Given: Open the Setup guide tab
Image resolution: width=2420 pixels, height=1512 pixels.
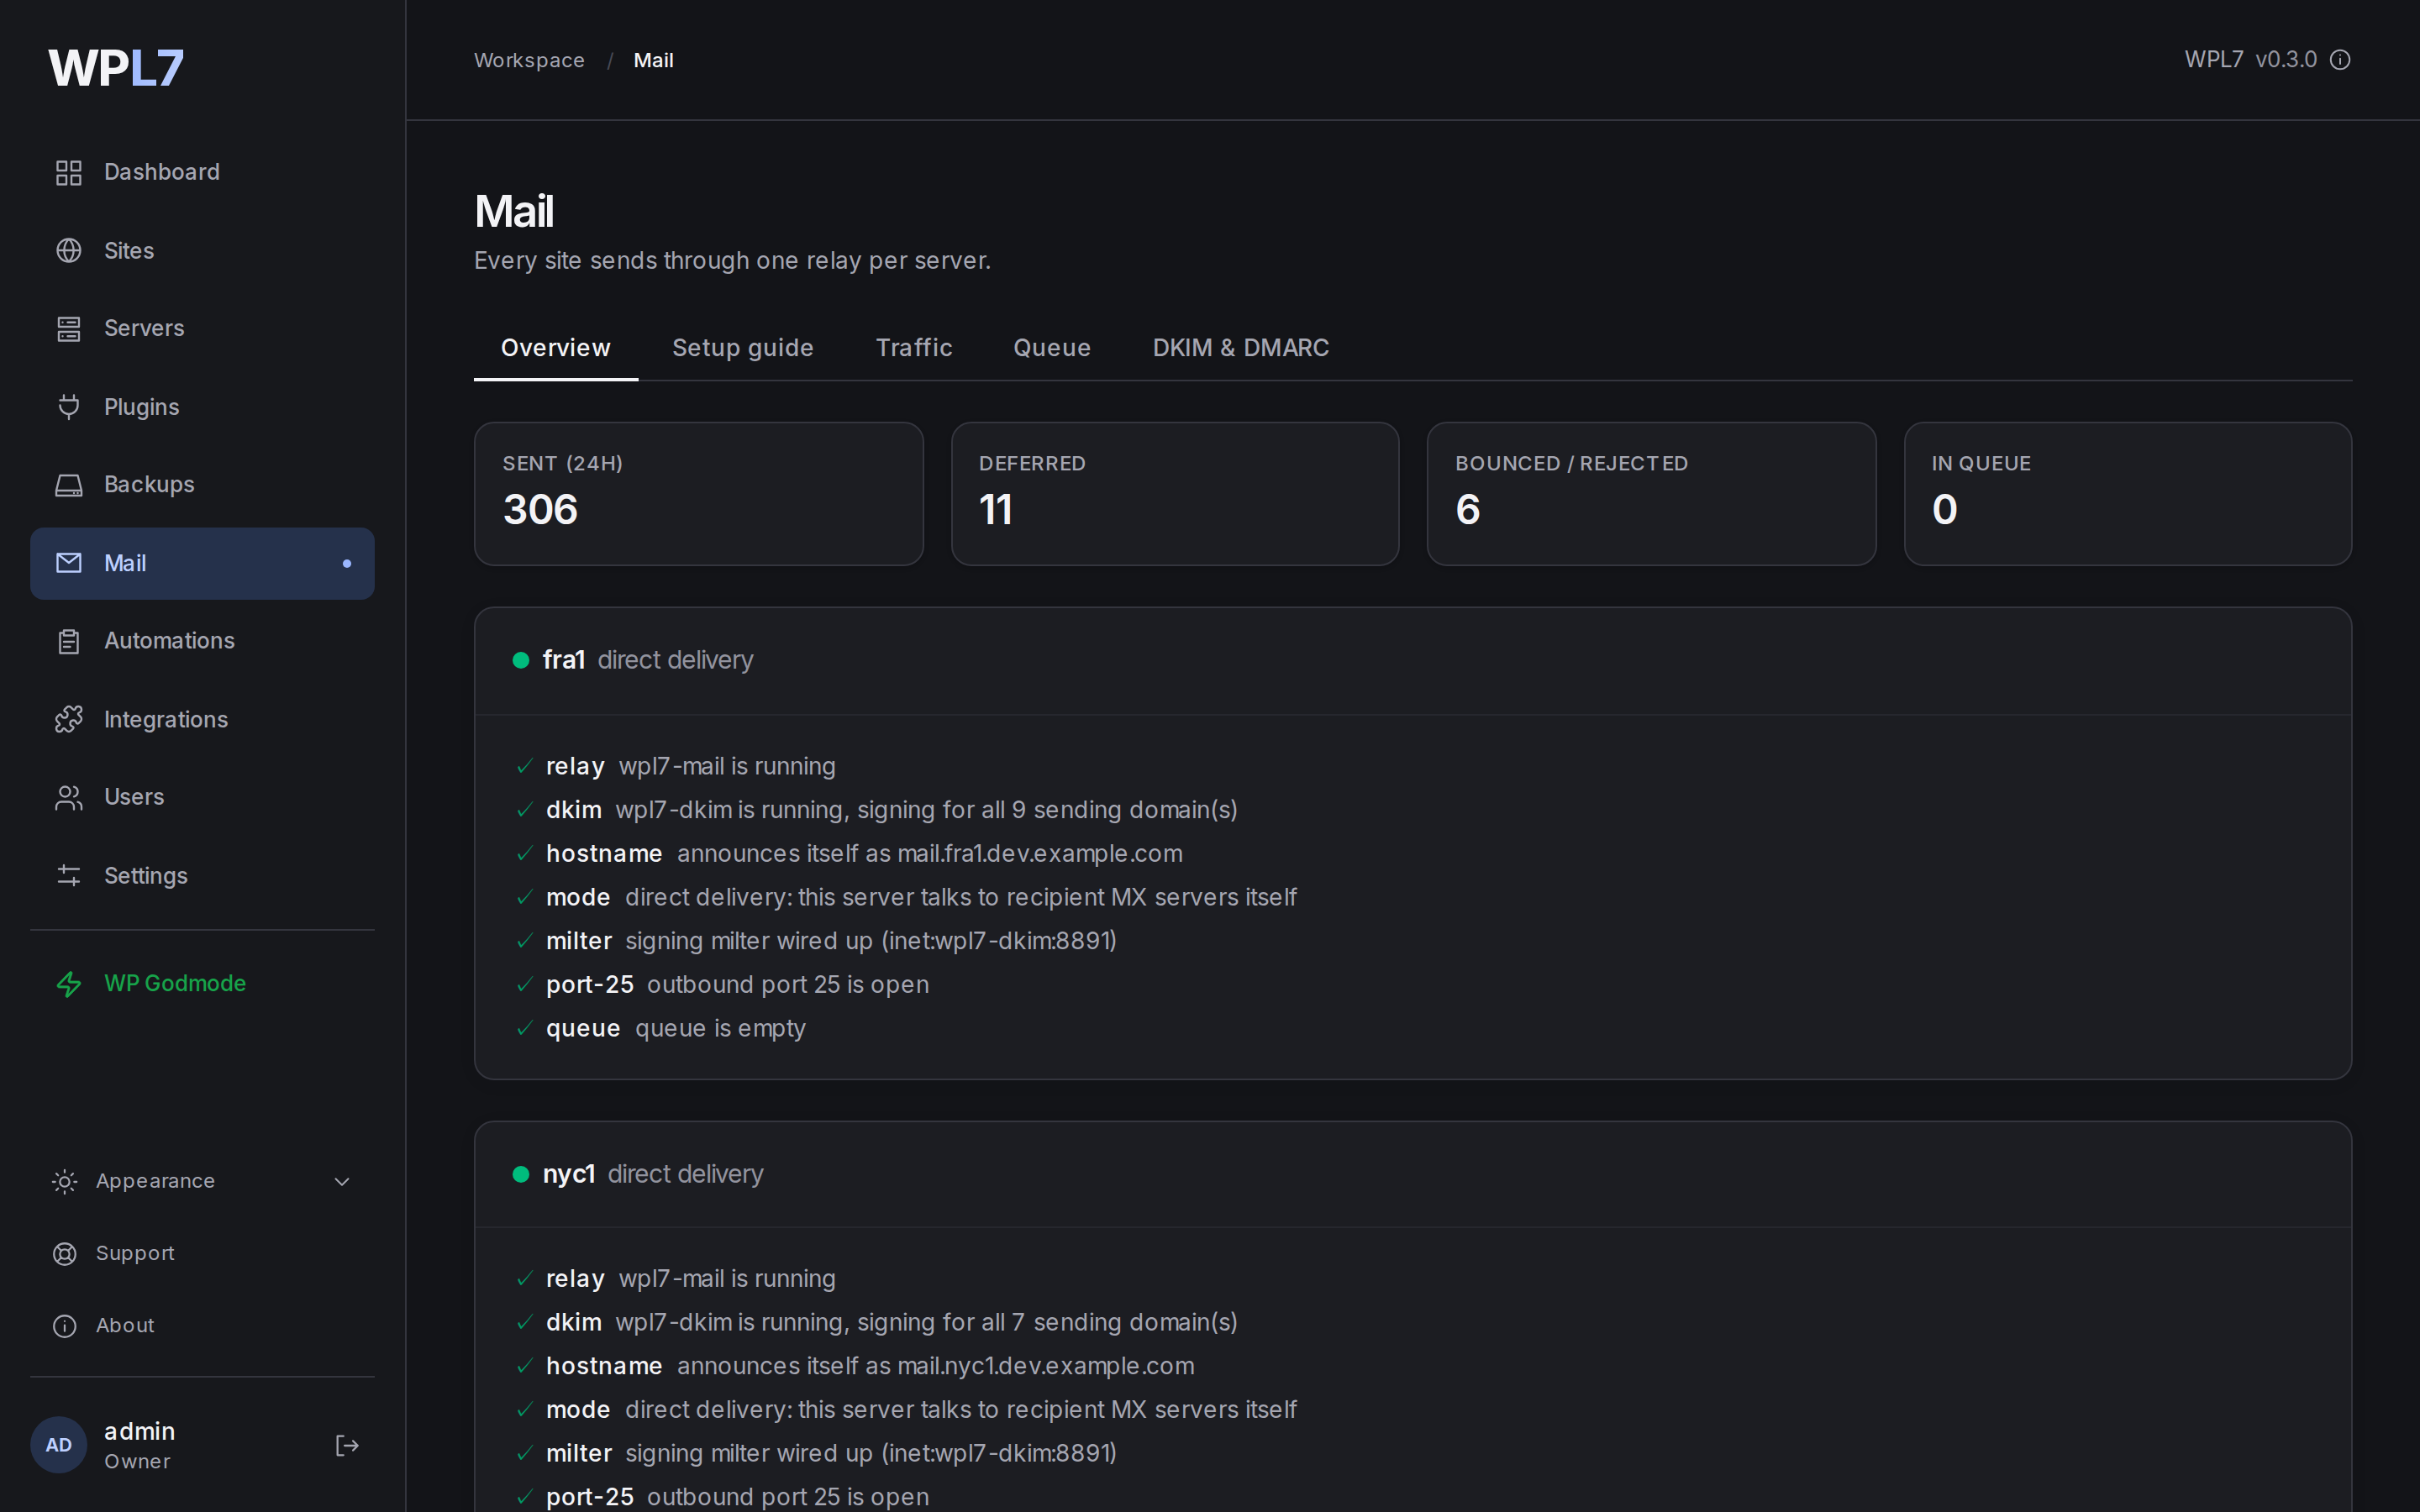Looking at the screenshot, I should [743, 348].
